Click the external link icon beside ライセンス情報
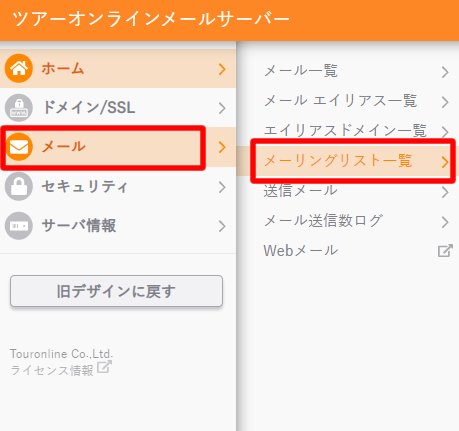Image resolution: width=459 pixels, height=431 pixels. pos(104,367)
